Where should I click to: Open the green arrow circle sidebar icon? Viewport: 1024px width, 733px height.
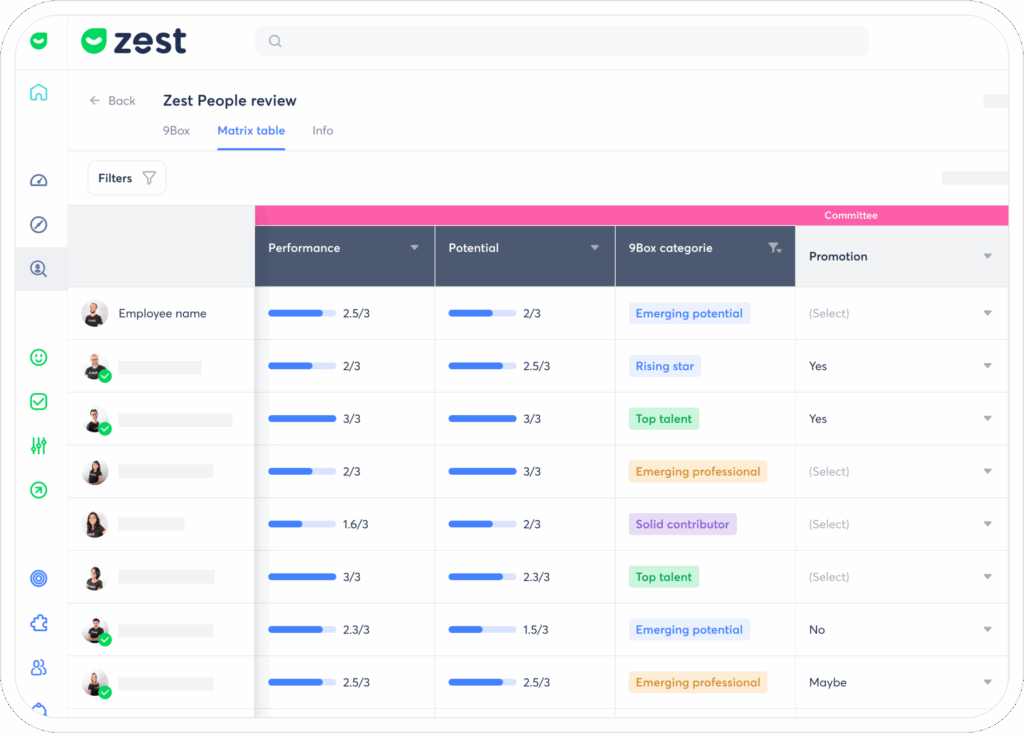39,490
